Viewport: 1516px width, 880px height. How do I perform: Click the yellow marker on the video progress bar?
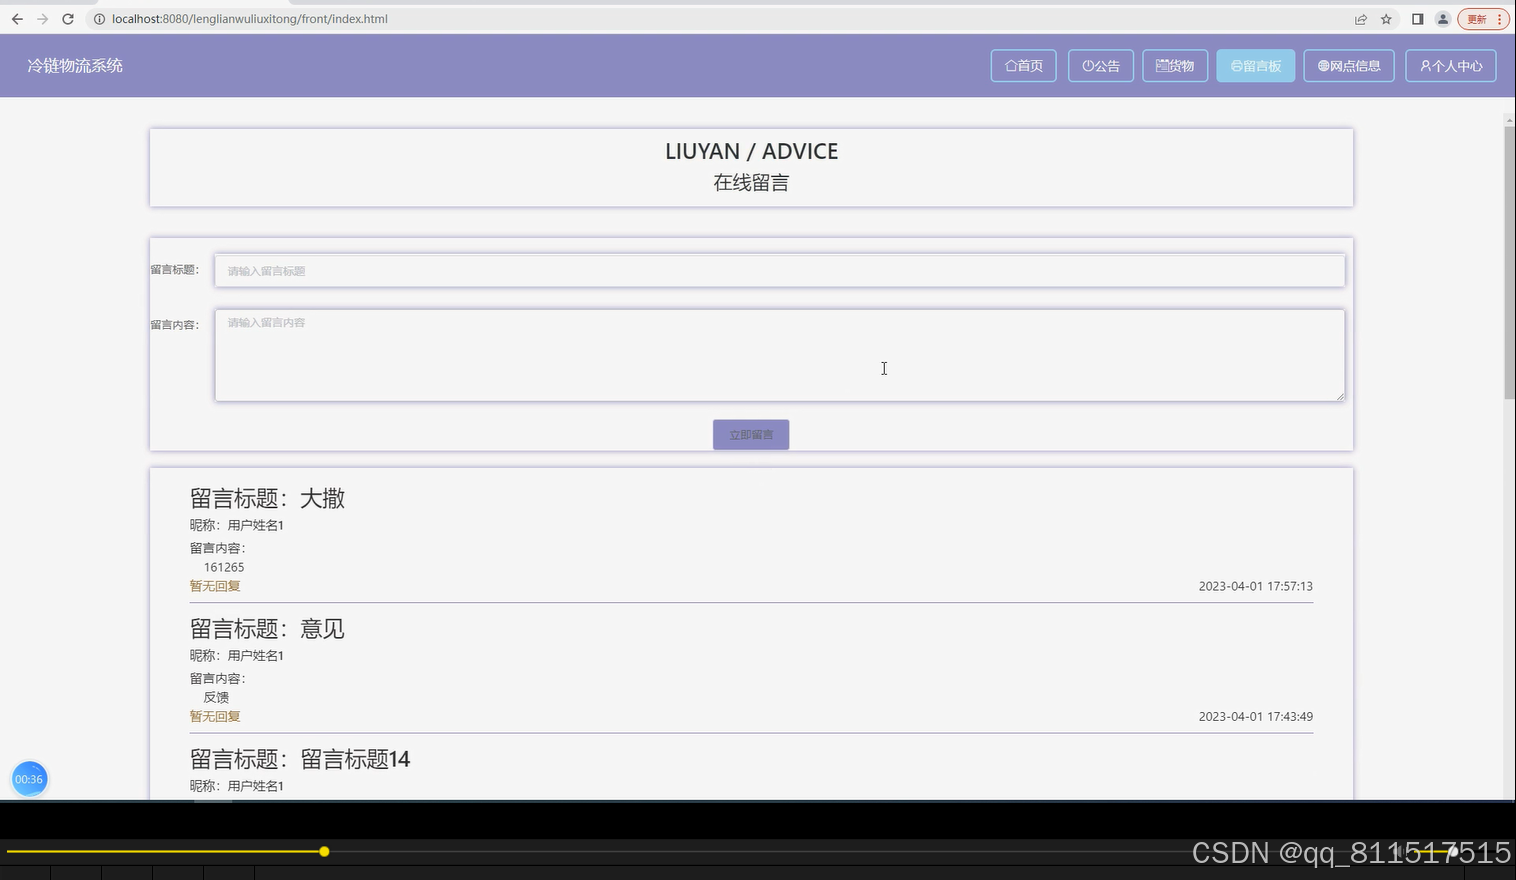coord(324,851)
